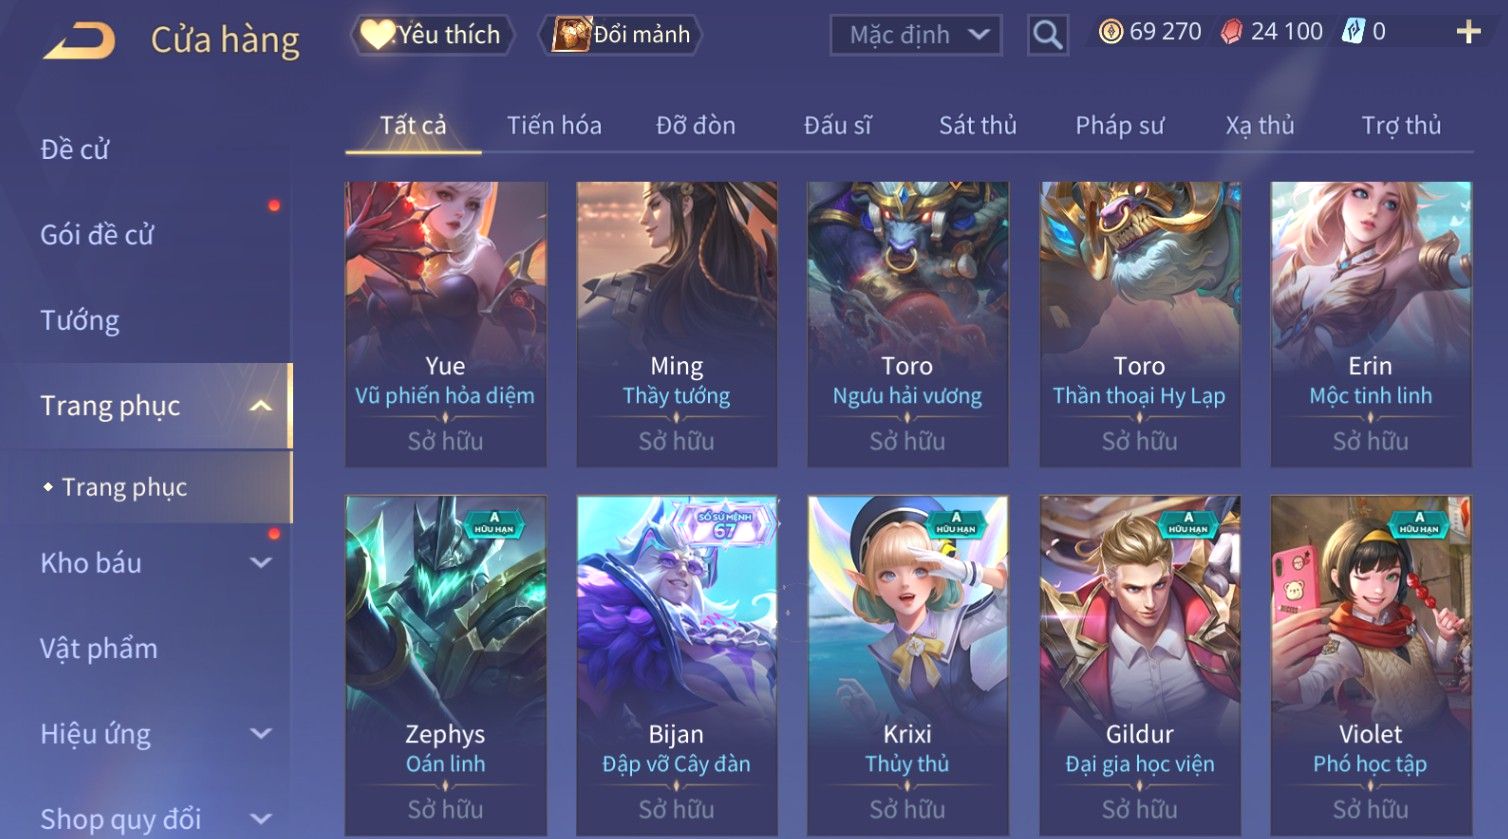This screenshot has width=1508, height=839.
Task: Open Đổi mảnh chest exchange
Action: [621, 35]
